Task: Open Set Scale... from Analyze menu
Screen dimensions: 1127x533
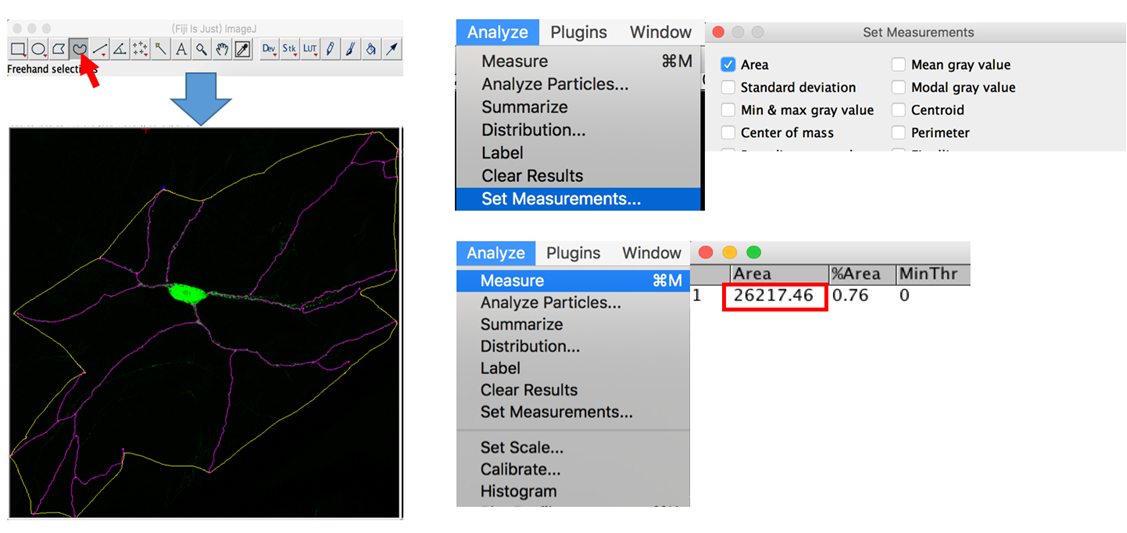Action: pyautogui.click(x=521, y=447)
